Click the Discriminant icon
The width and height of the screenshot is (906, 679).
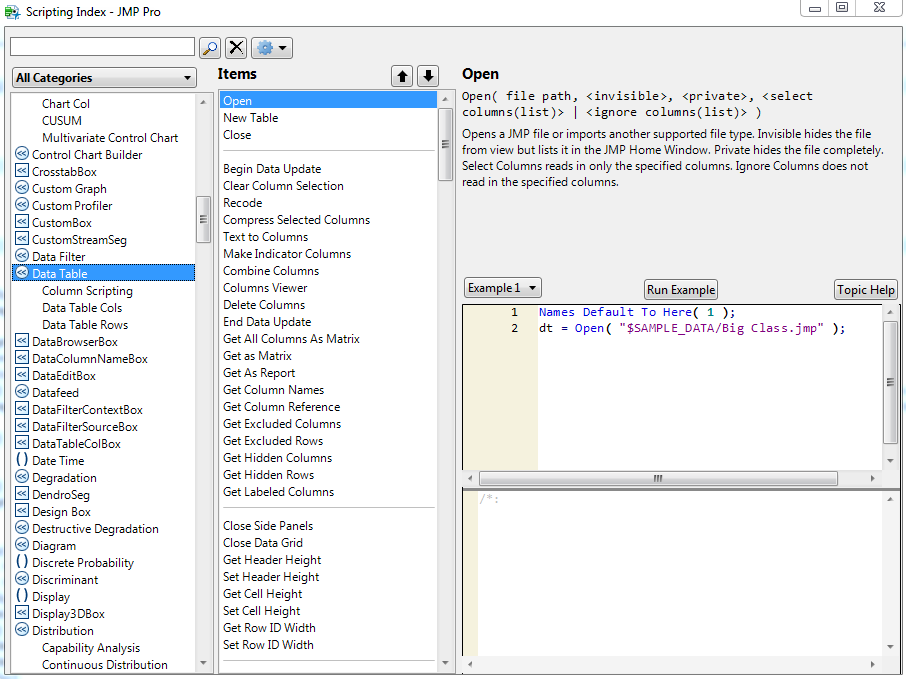[22, 578]
